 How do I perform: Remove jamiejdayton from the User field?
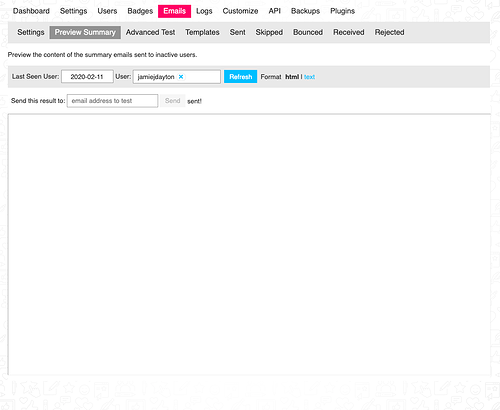tap(181, 77)
